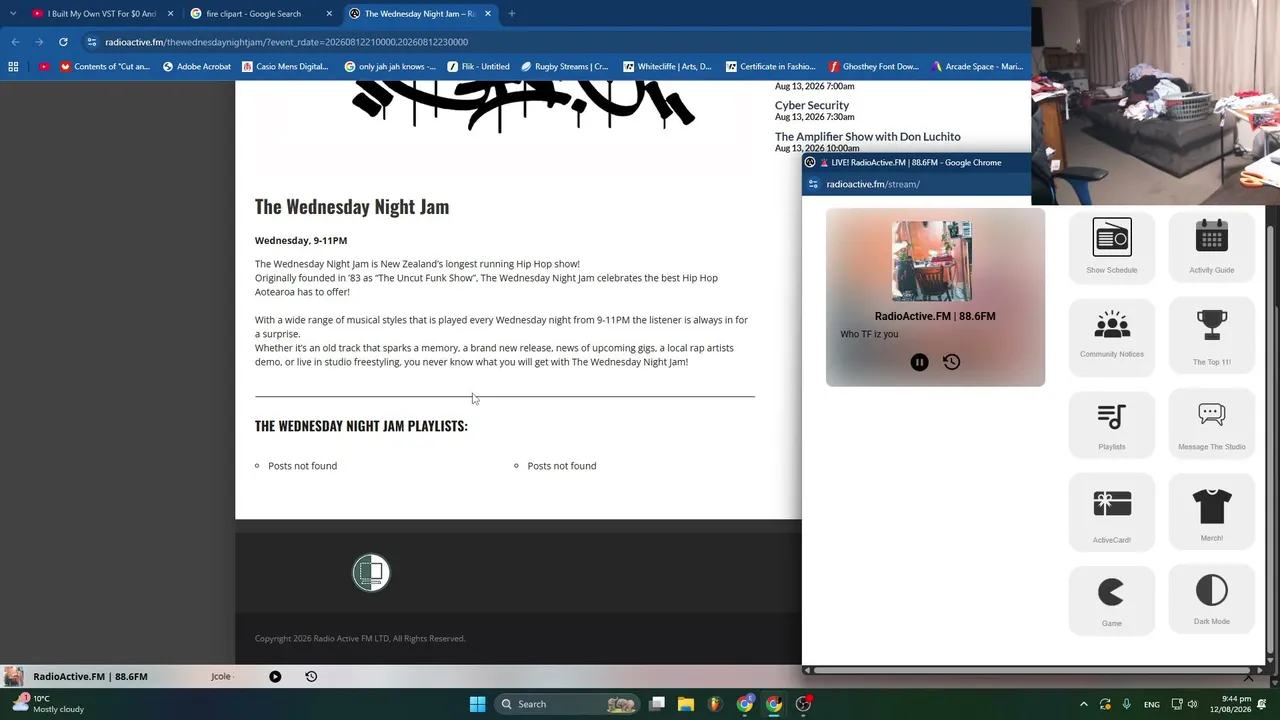Open the Chrome apps grid
Image resolution: width=1280 pixels, height=720 pixels.
pos(13,67)
